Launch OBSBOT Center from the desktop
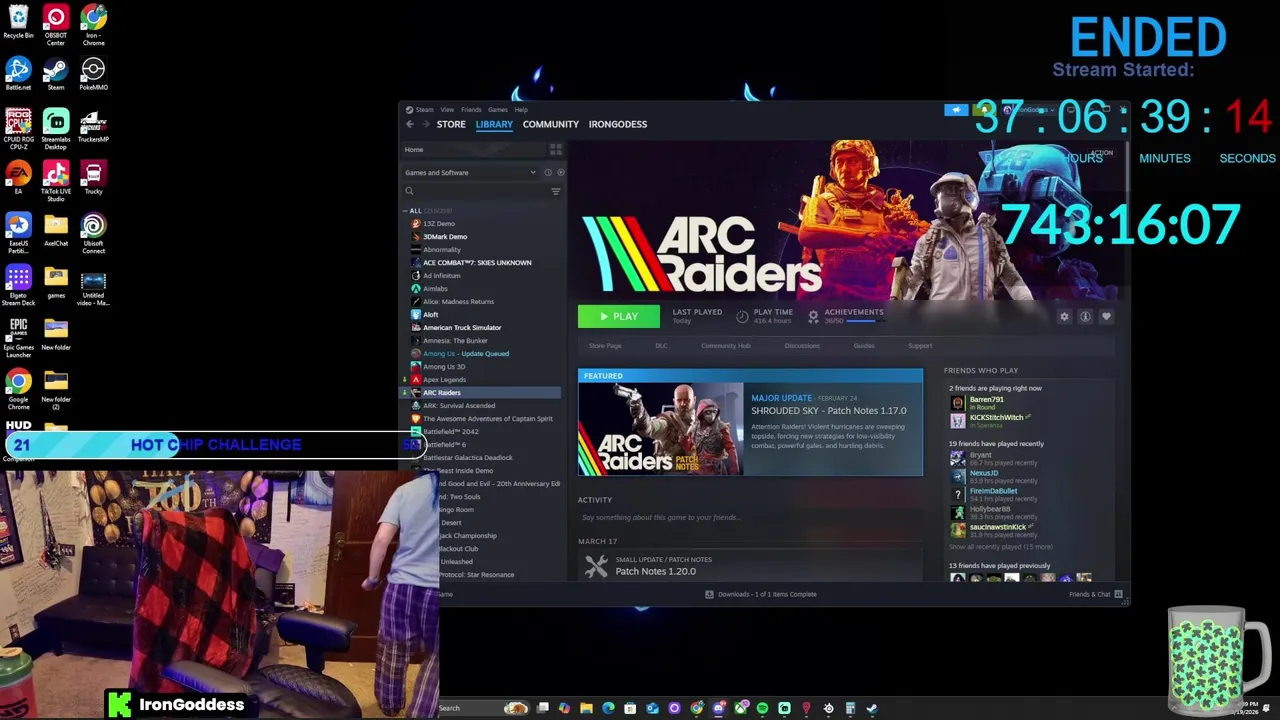This screenshot has width=1280, height=720. point(56,25)
